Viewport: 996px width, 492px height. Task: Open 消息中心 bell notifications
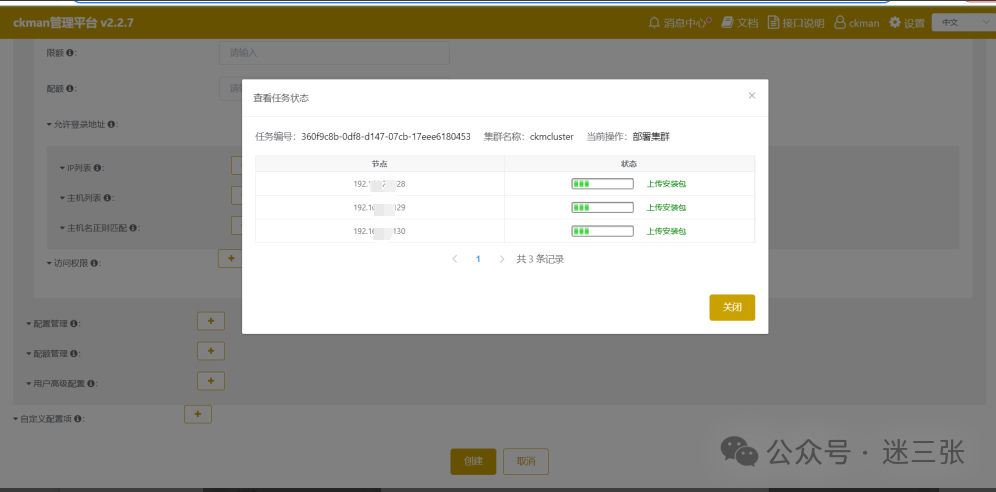click(x=680, y=23)
